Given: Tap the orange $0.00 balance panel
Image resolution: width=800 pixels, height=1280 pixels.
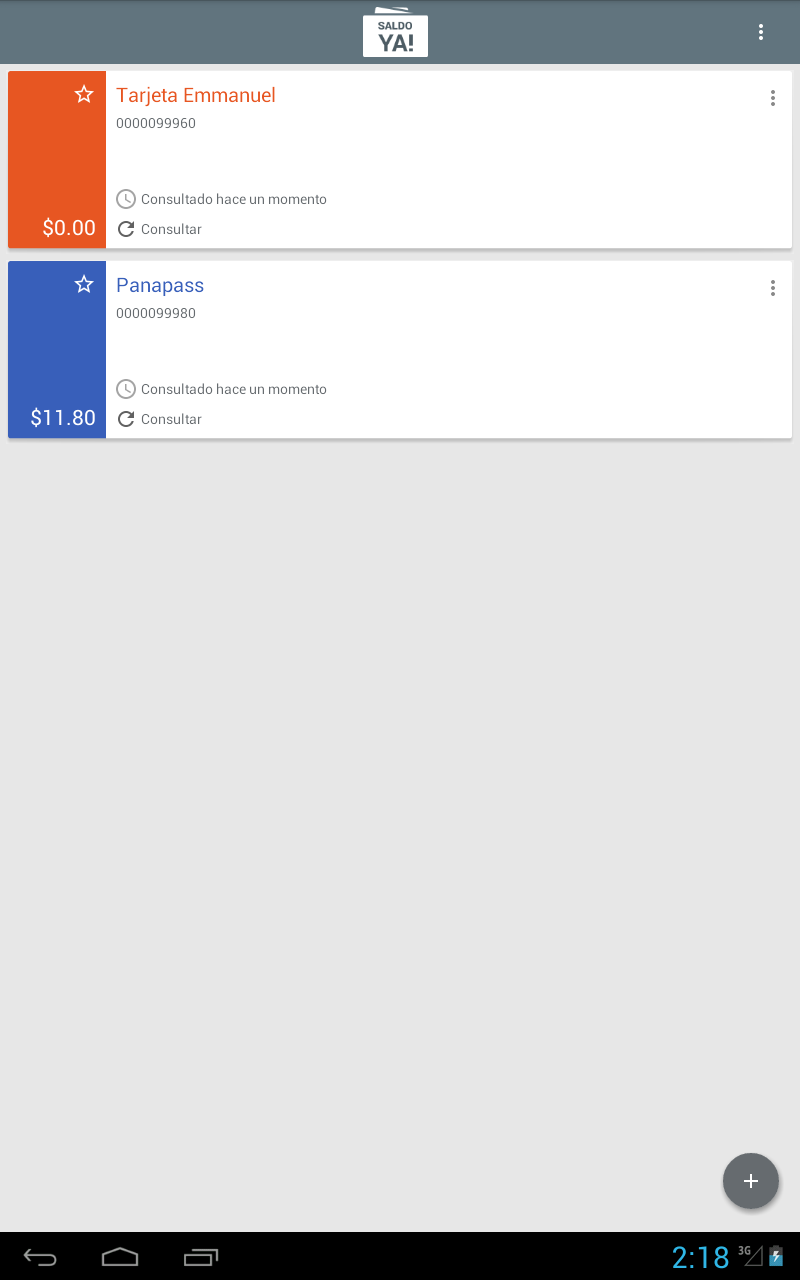Looking at the screenshot, I should coord(57,159).
